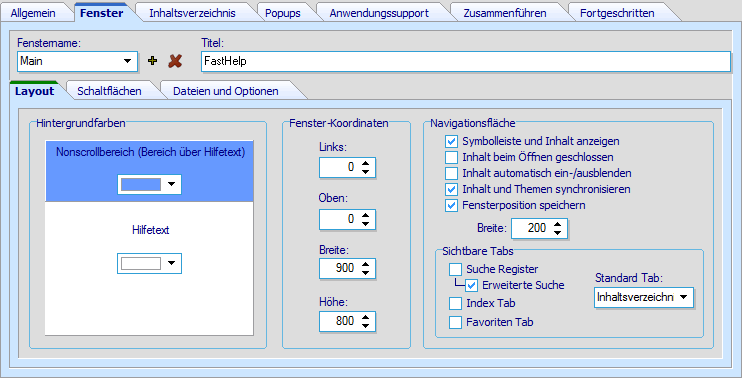742x378 pixels.
Task: Open the Fenstername Main dropdown
Action: click(127, 61)
